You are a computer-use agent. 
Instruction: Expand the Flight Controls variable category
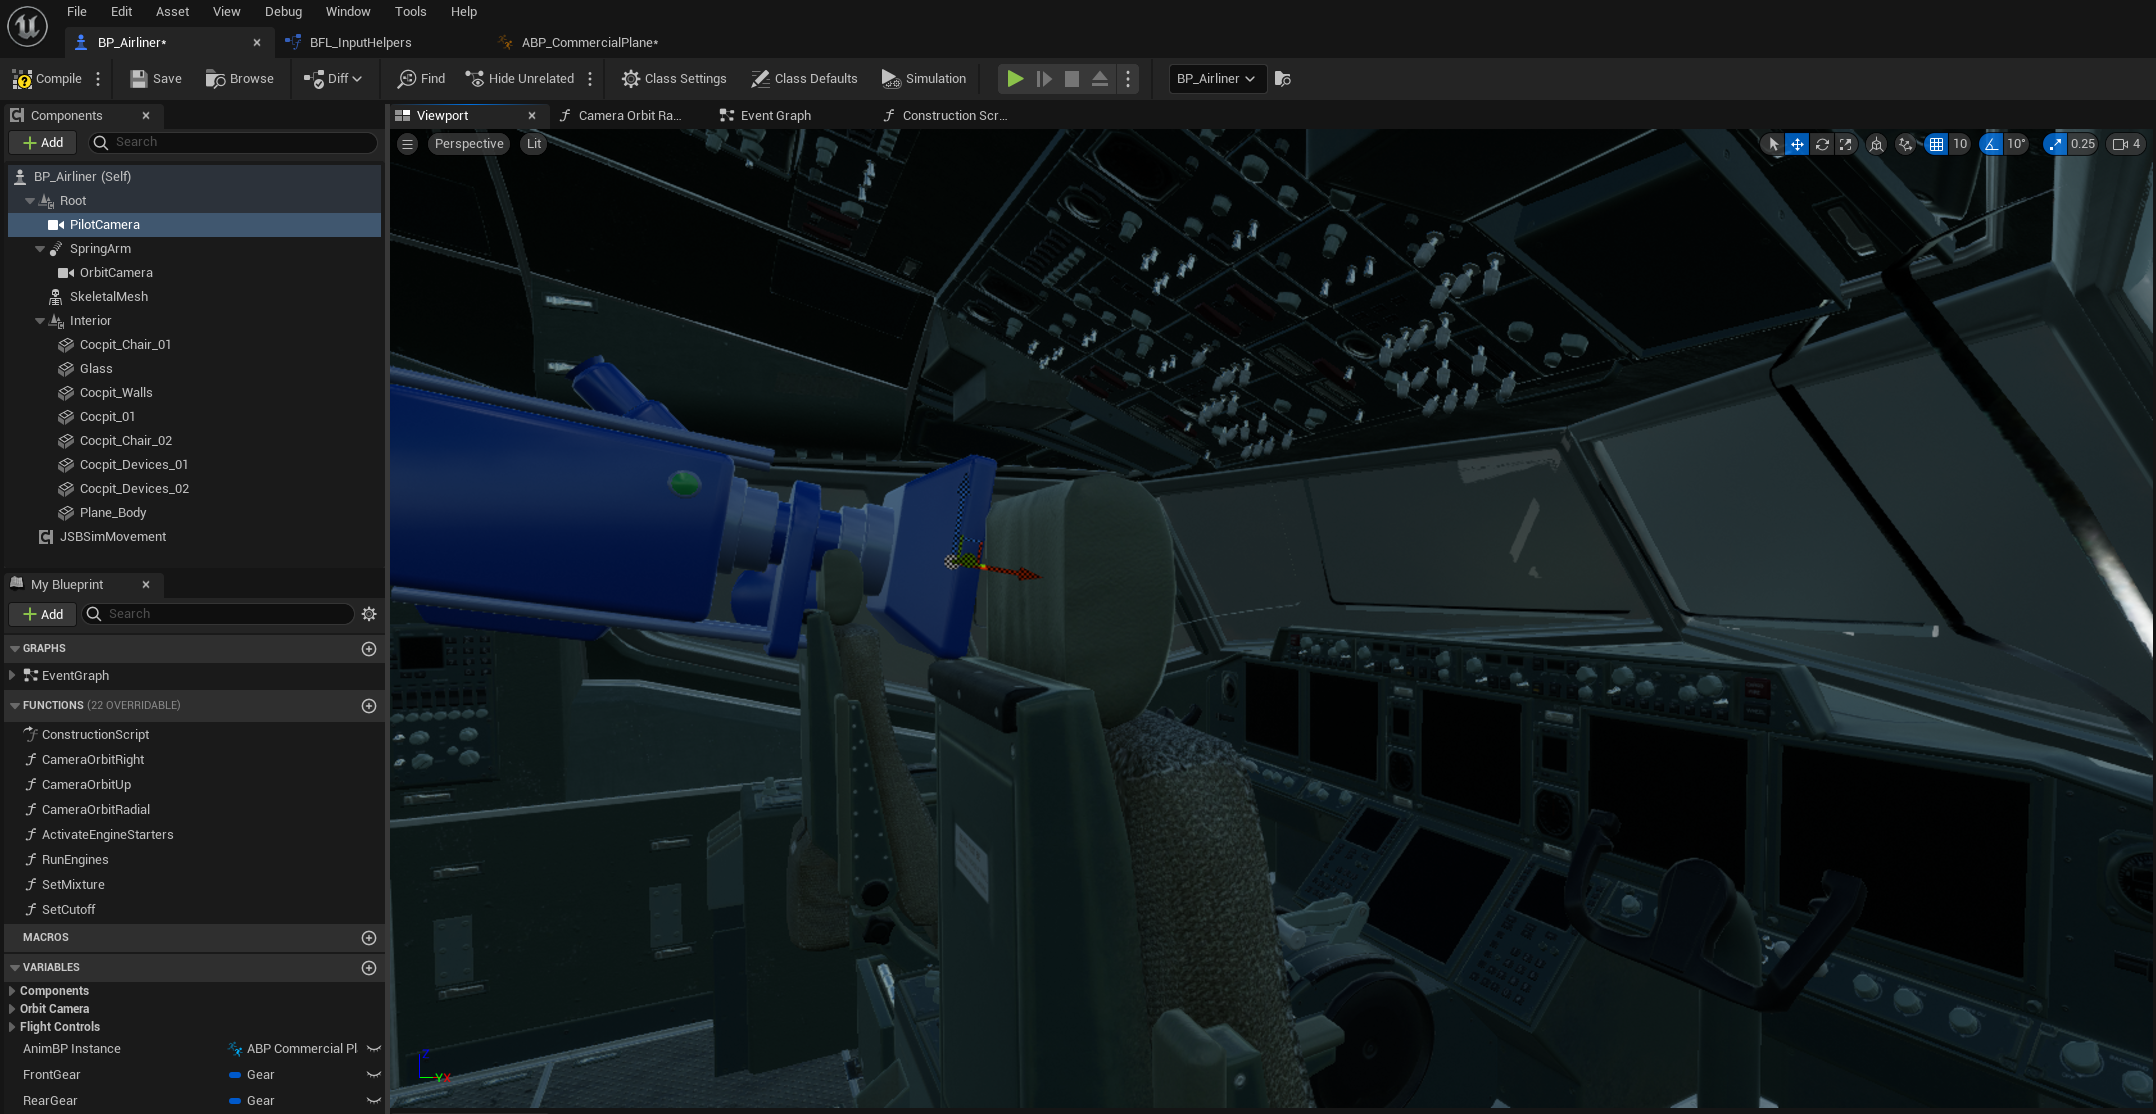[x=12, y=1027]
